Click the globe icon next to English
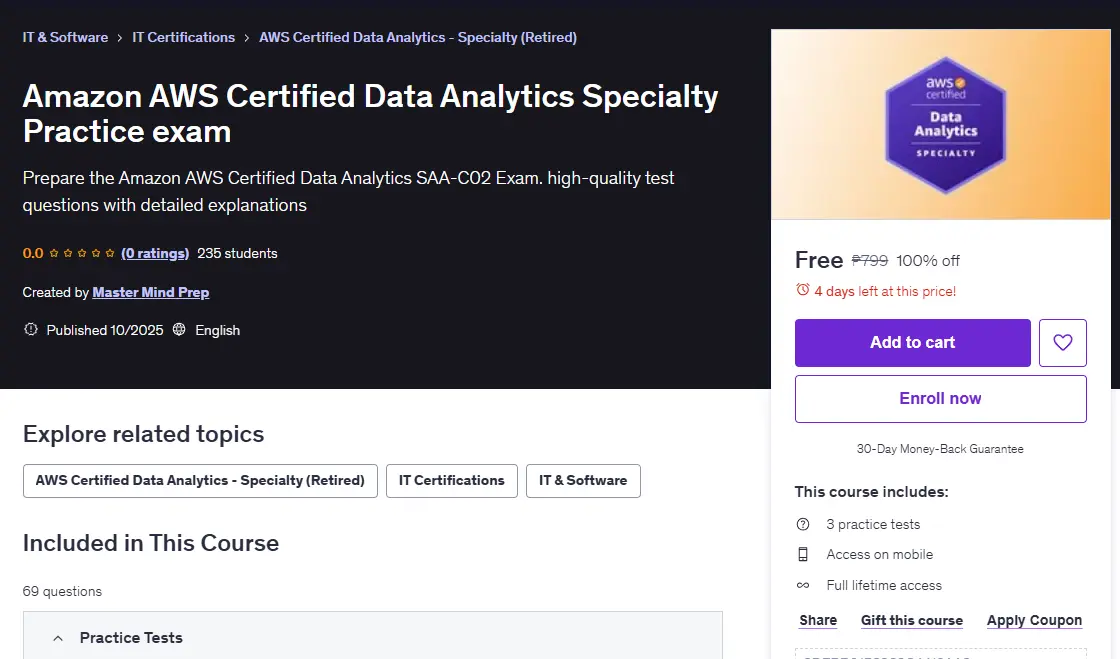 (x=179, y=329)
